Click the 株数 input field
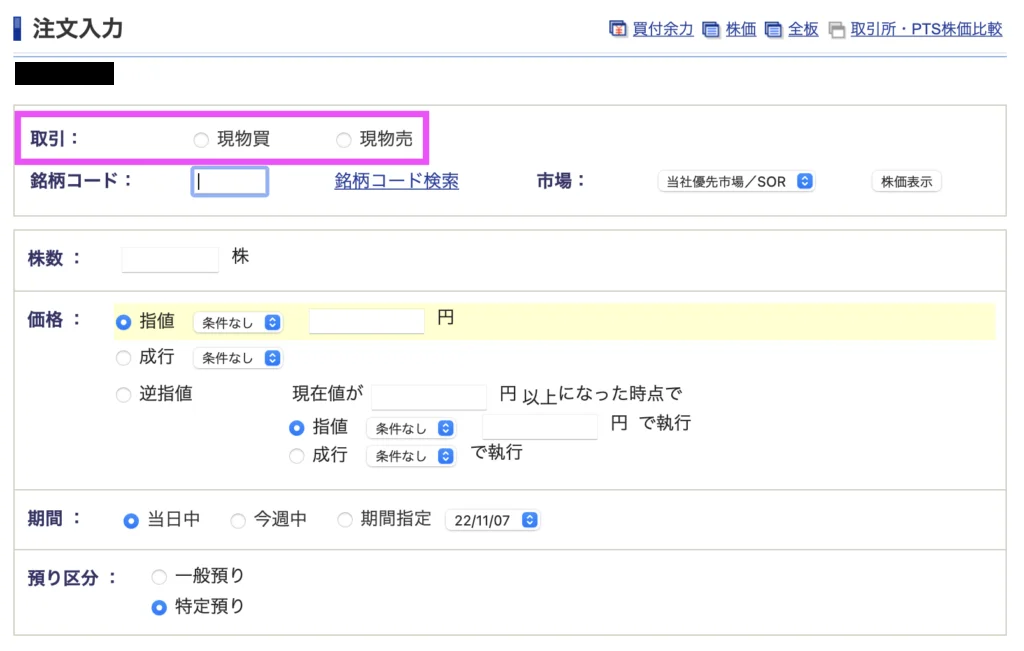This screenshot has width=1024, height=651. [170, 259]
